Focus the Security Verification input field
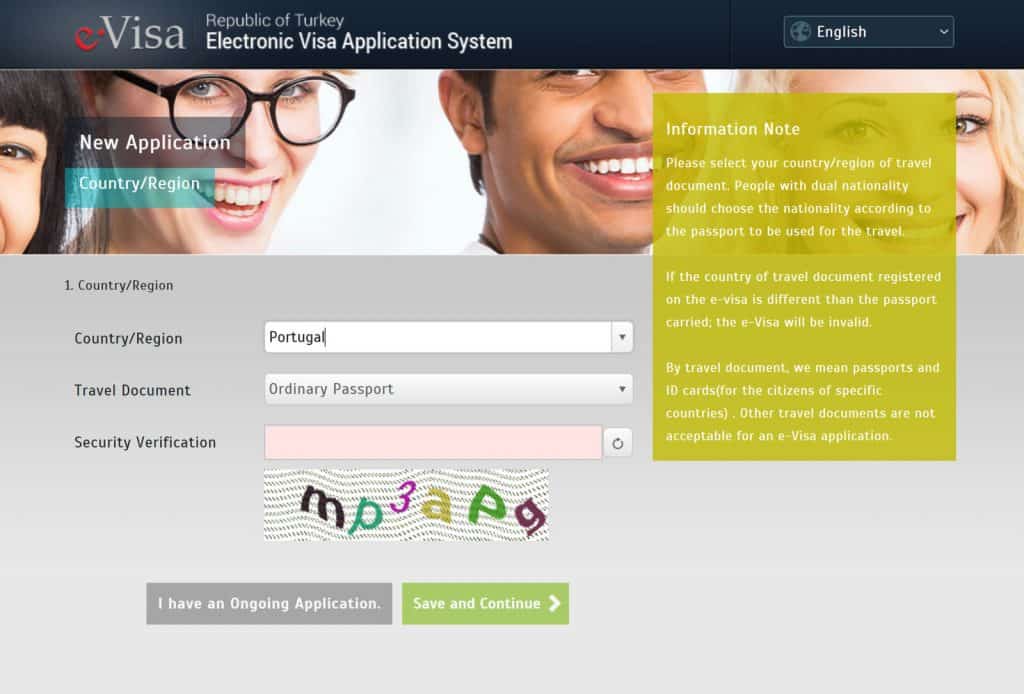Screen dimensions: 1024x694 (x=433, y=443)
